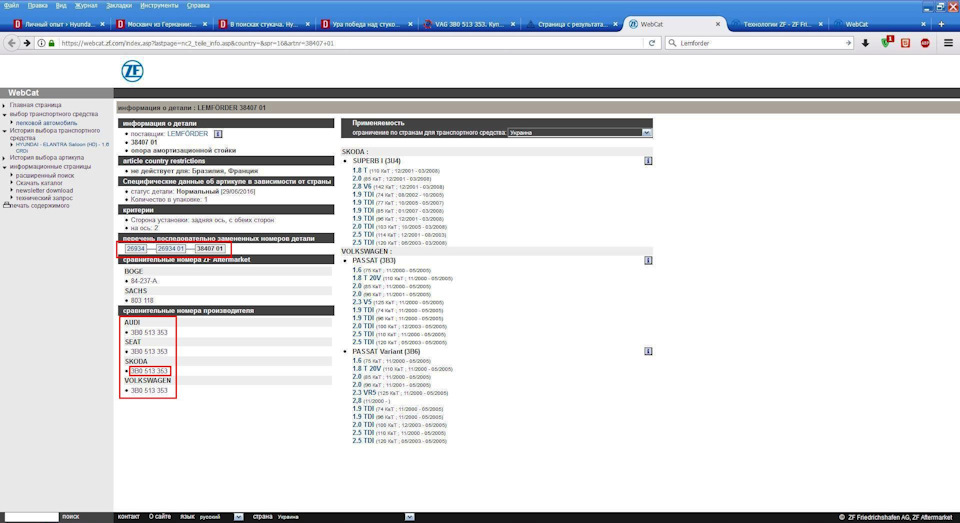Open the LEMFÖRDER supplier link

tap(187, 134)
